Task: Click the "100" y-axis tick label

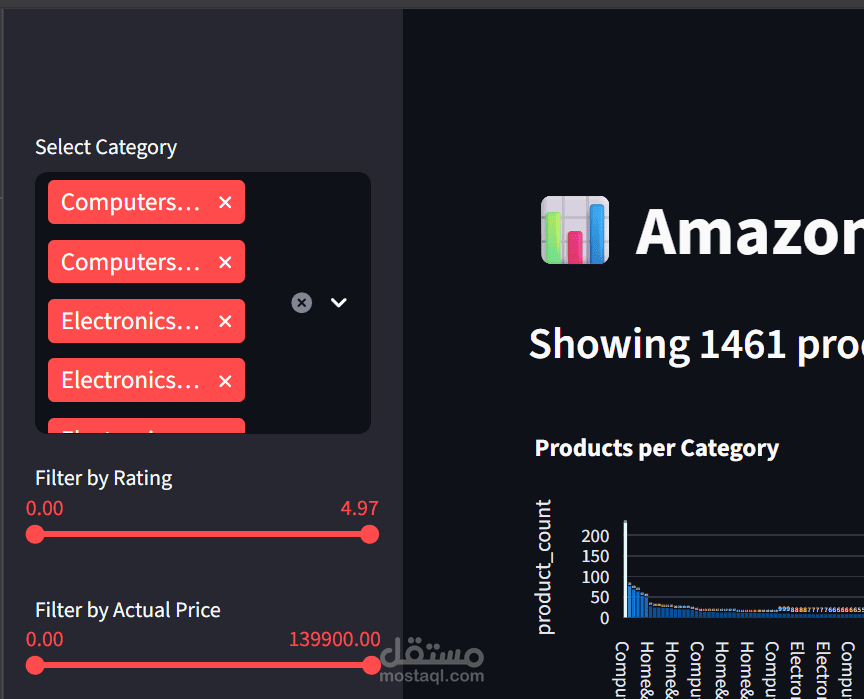Action: point(595,577)
